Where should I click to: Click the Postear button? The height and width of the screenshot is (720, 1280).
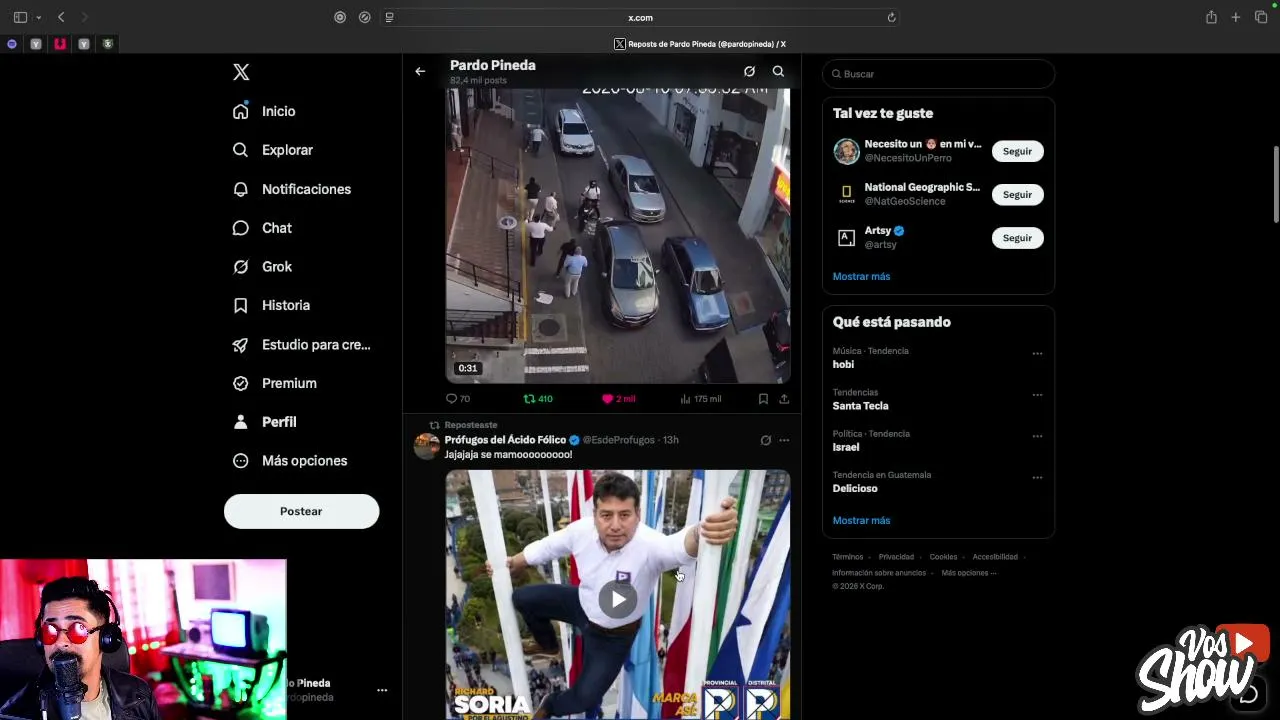(x=301, y=511)
